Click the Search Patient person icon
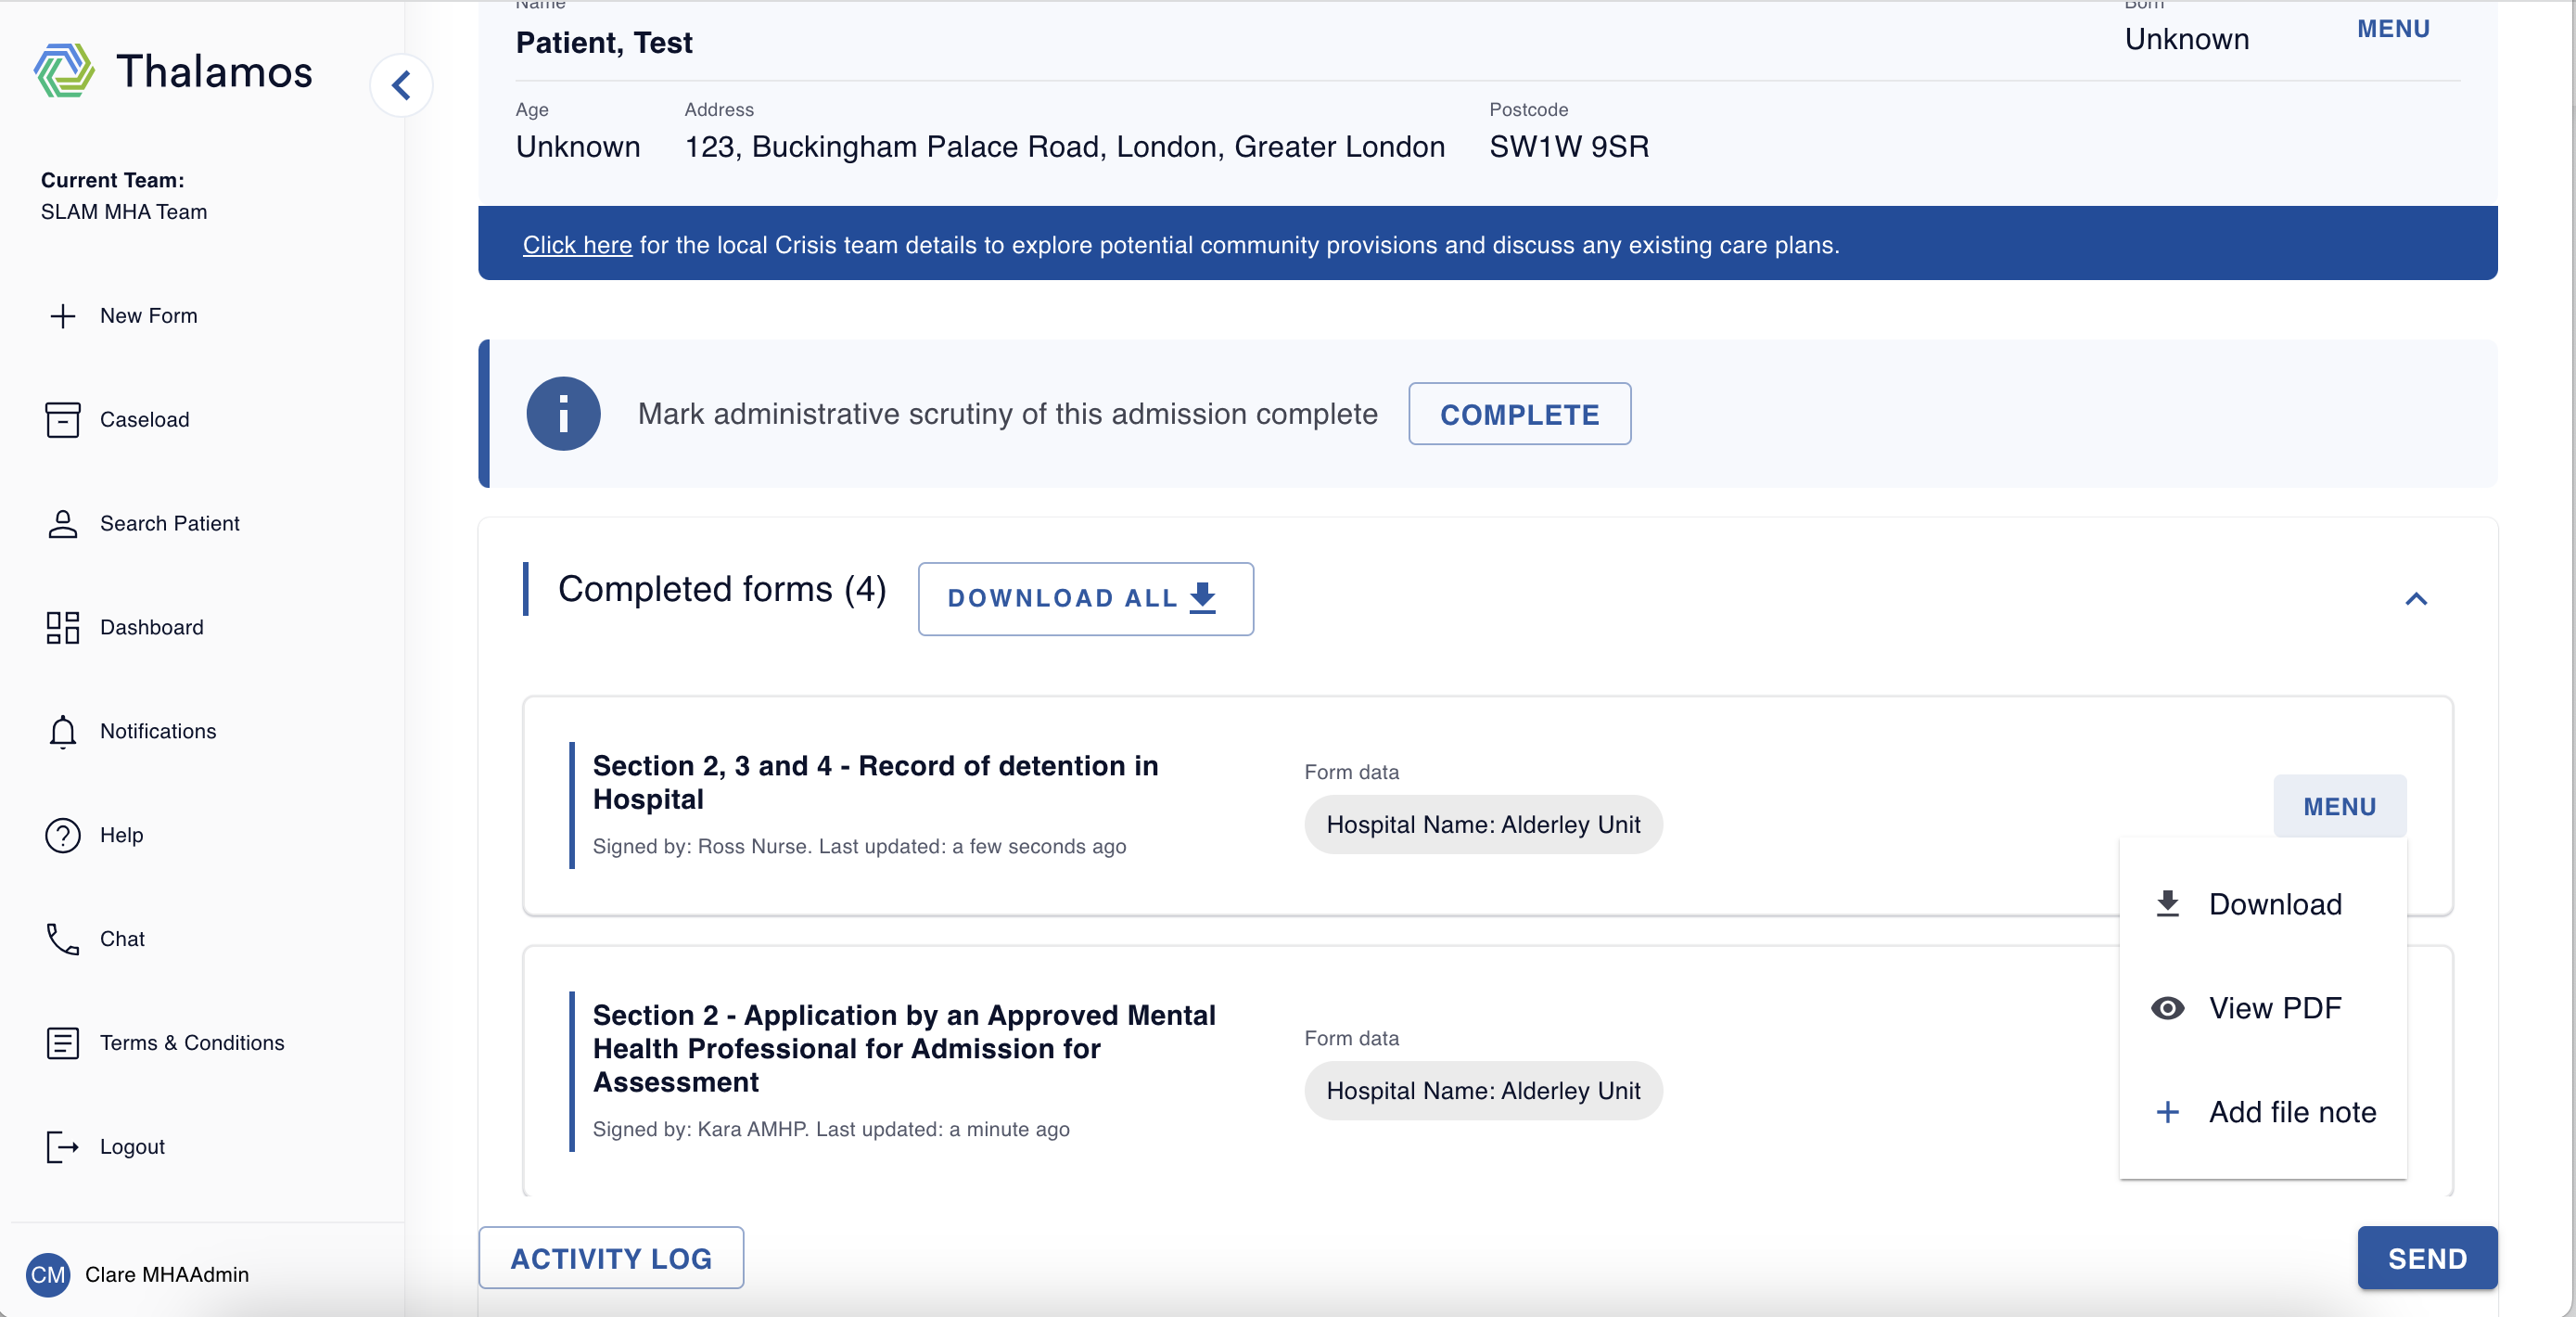Image resolution: width=2576 pixels, height=1317 pixels. point(63,524)
